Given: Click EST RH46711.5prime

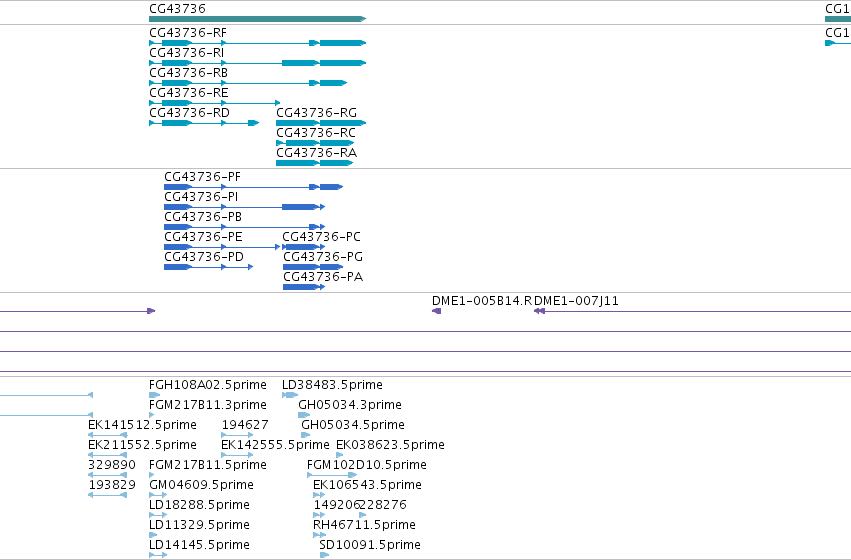Looking at the screenshot, I should click(320, 536).
